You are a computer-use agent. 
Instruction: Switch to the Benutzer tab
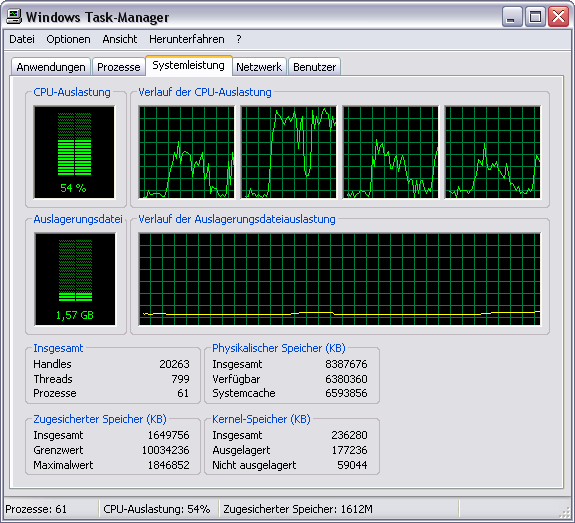click(x=315, y=67)
